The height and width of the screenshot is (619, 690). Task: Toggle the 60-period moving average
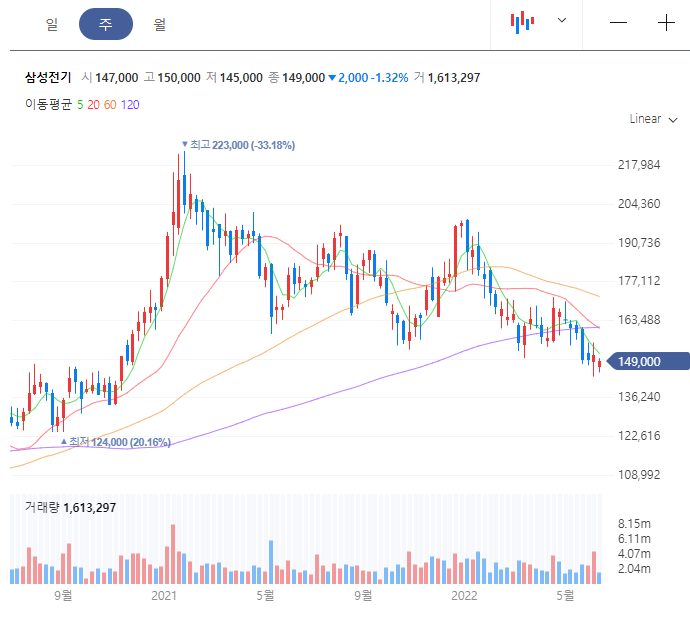(110, 105)
